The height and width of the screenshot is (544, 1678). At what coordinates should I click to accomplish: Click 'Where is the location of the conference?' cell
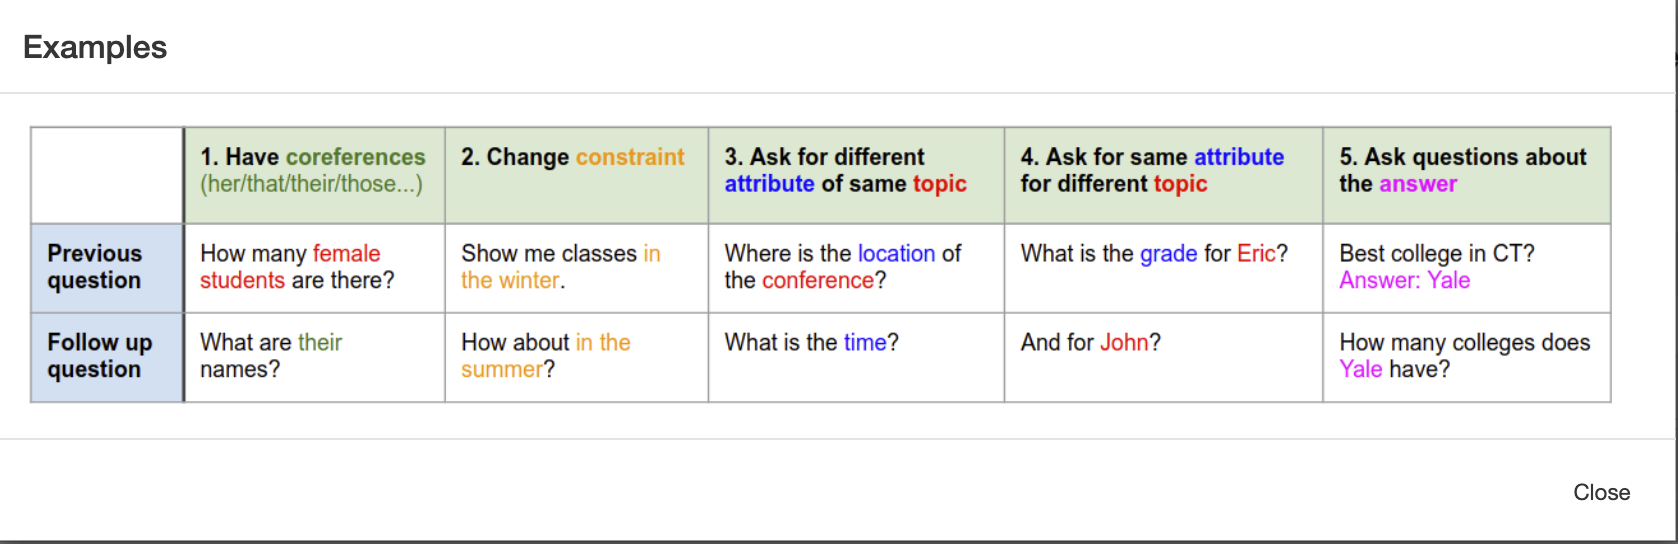tap(856, 268)
